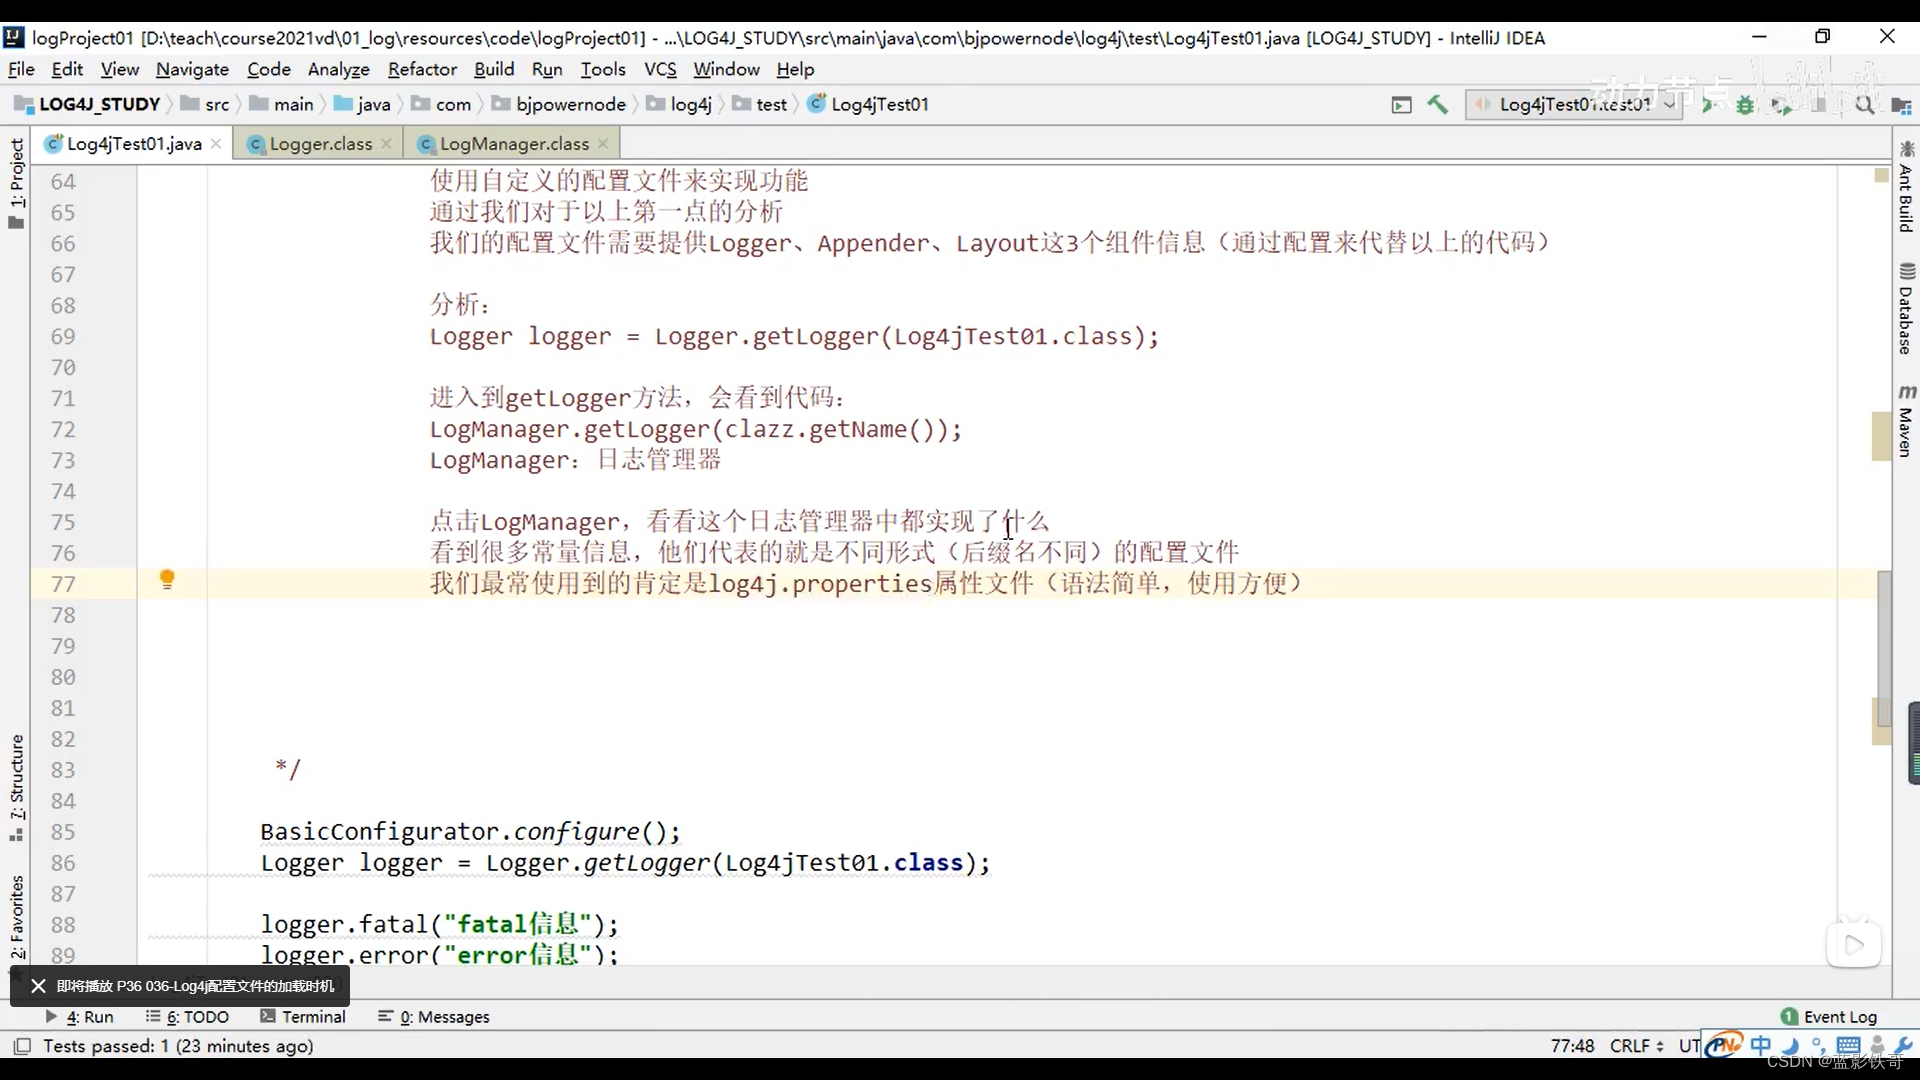Close the LogManager.class tab
The width and height of the screenshot is (1920, 1080).
pyautogui.click(x=603, y=144)
